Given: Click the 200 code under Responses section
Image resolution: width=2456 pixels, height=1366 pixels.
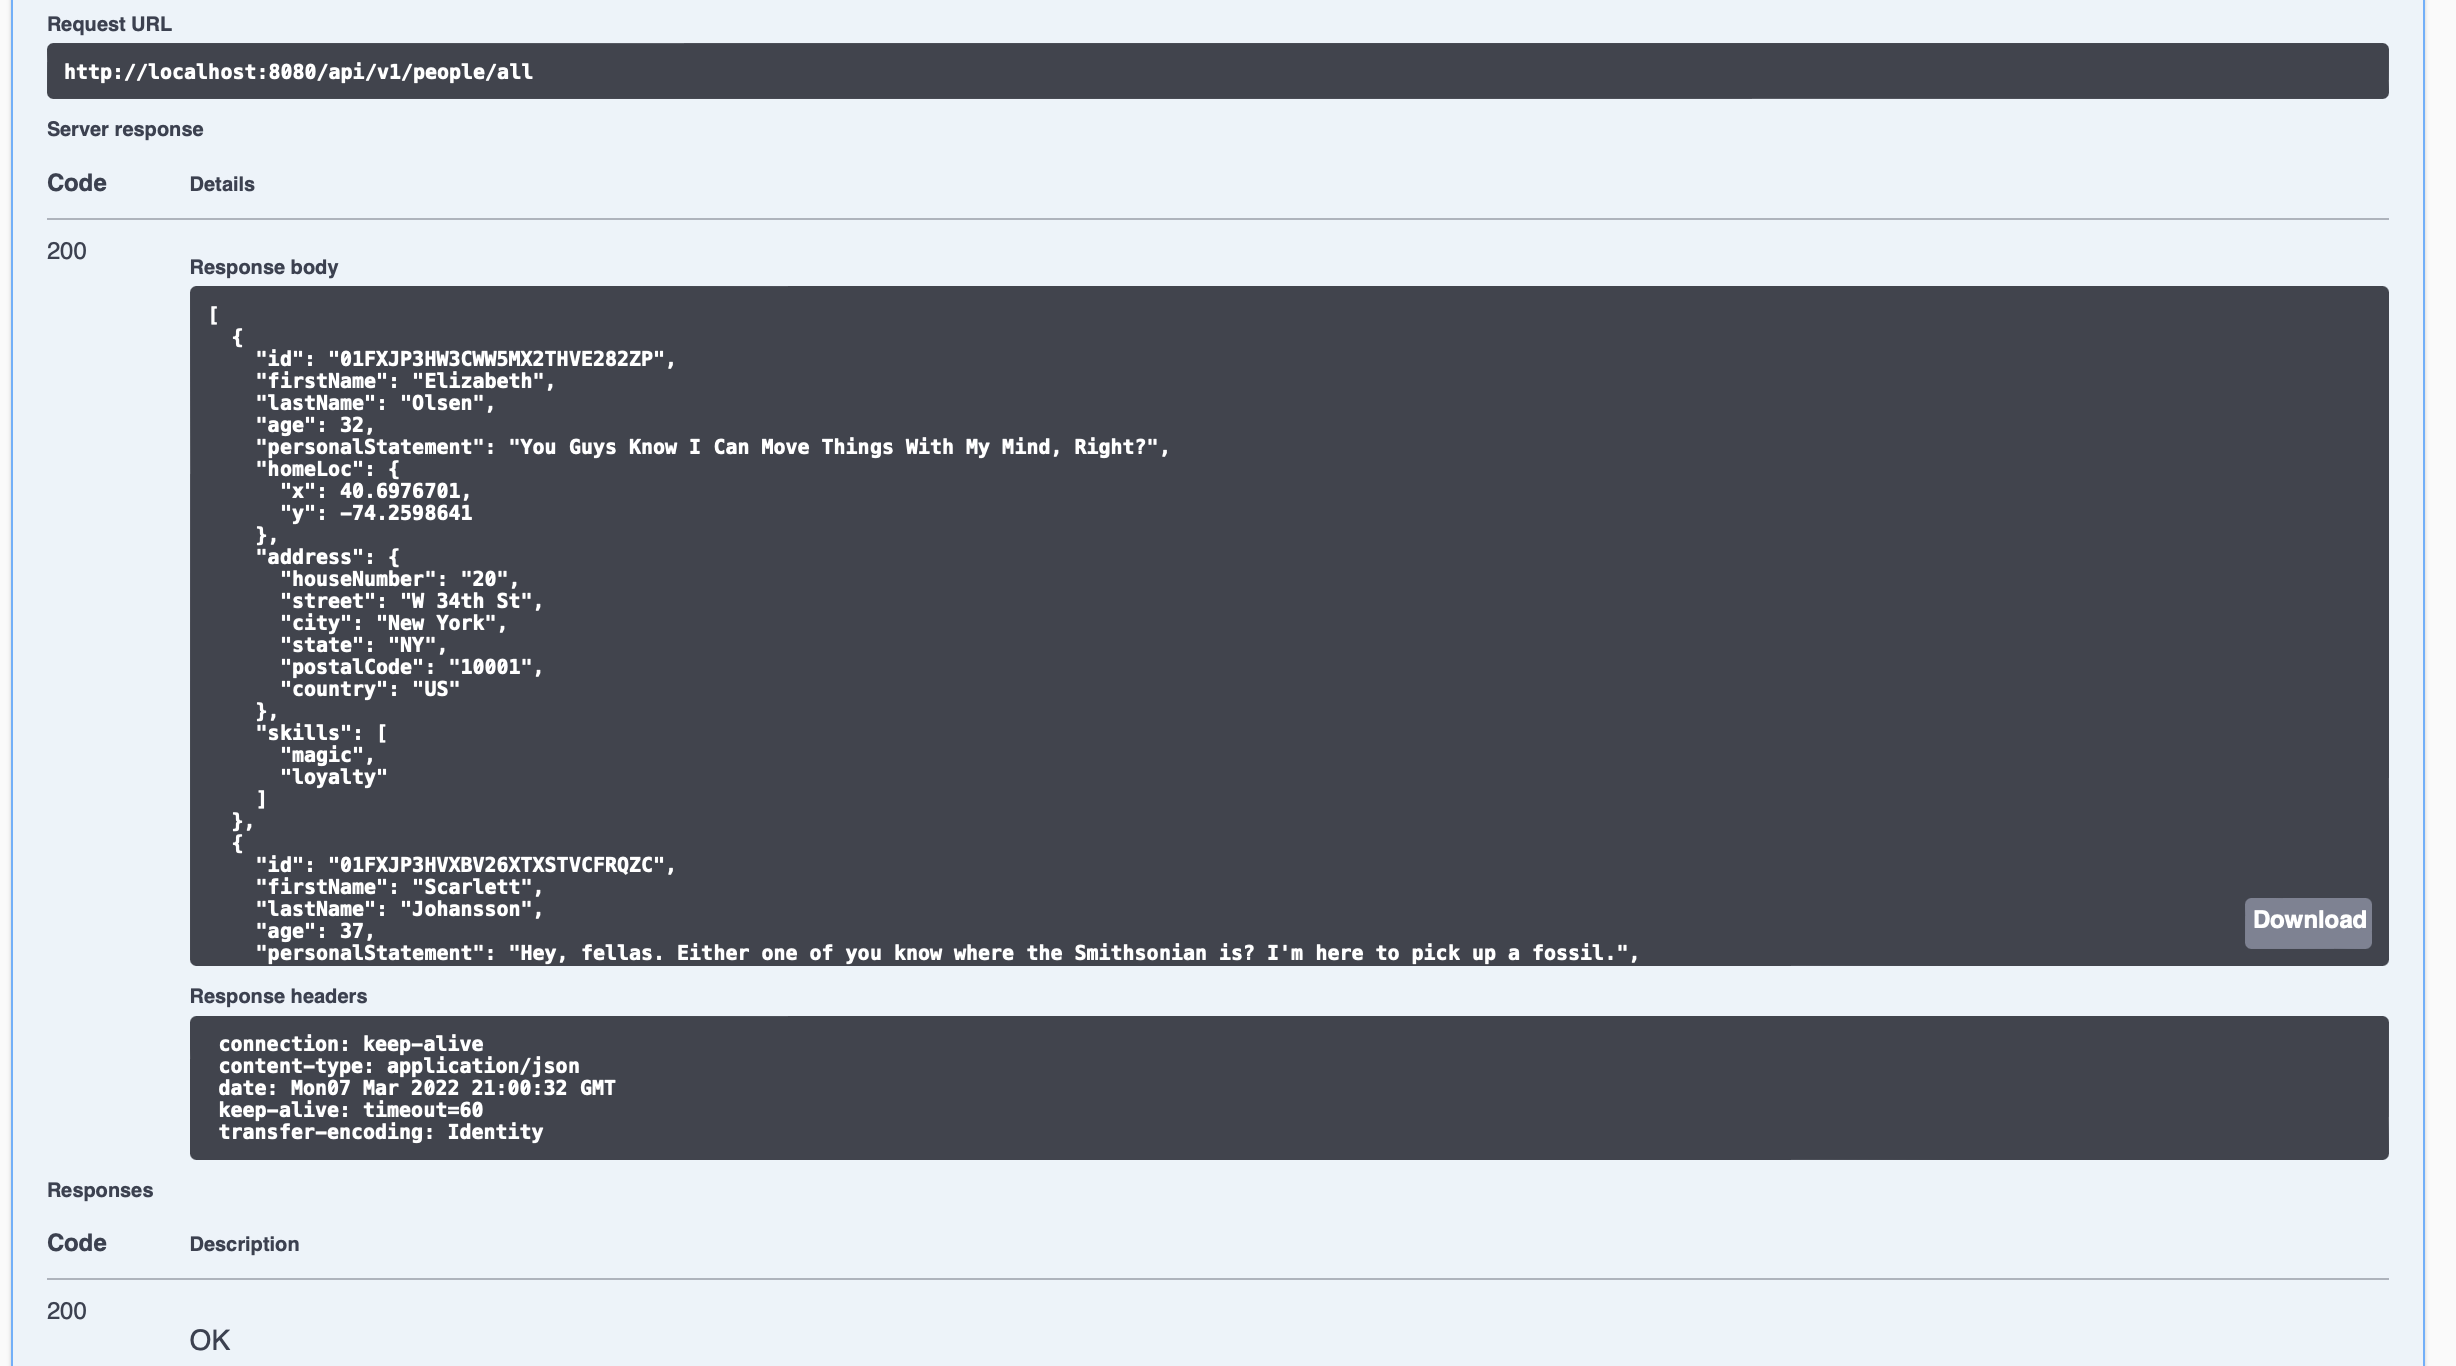Looking at the screenshot, I should 67,1311.
